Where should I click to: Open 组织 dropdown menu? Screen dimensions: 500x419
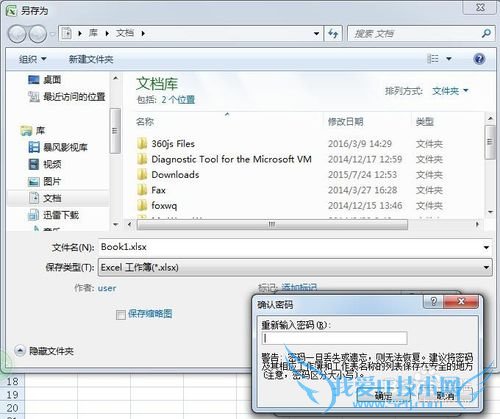point(32,59)
